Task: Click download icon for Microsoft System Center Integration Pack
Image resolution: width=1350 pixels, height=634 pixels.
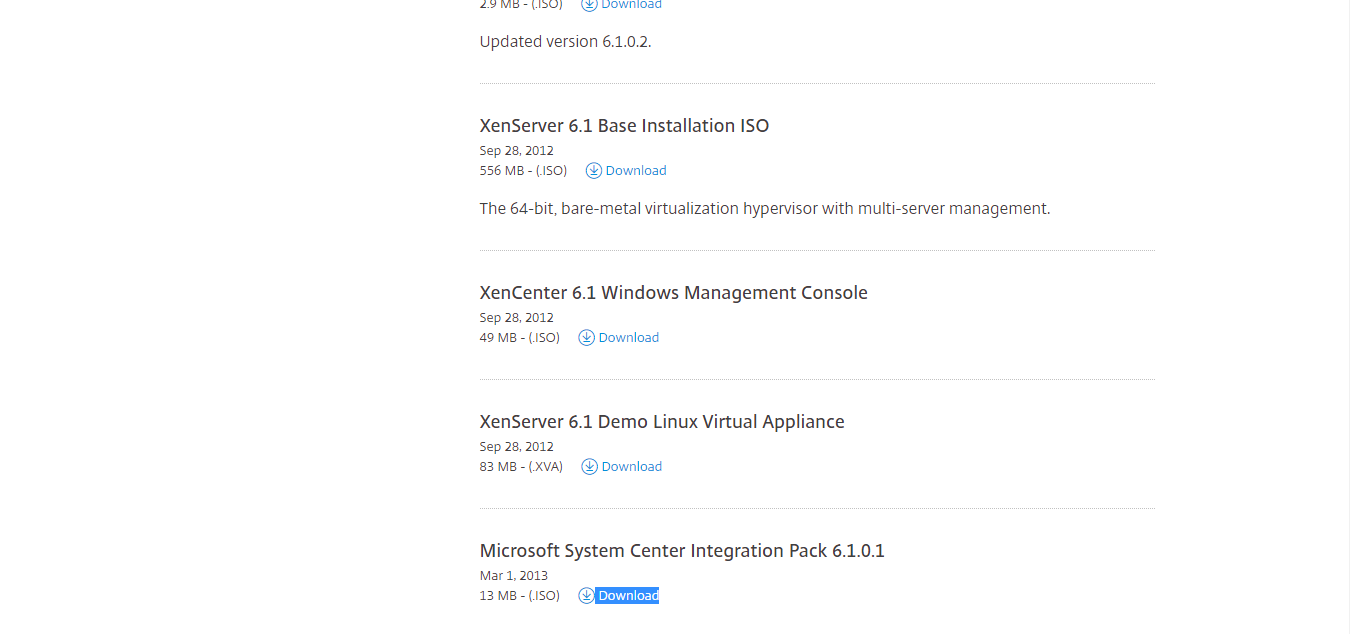Action: 586,595
